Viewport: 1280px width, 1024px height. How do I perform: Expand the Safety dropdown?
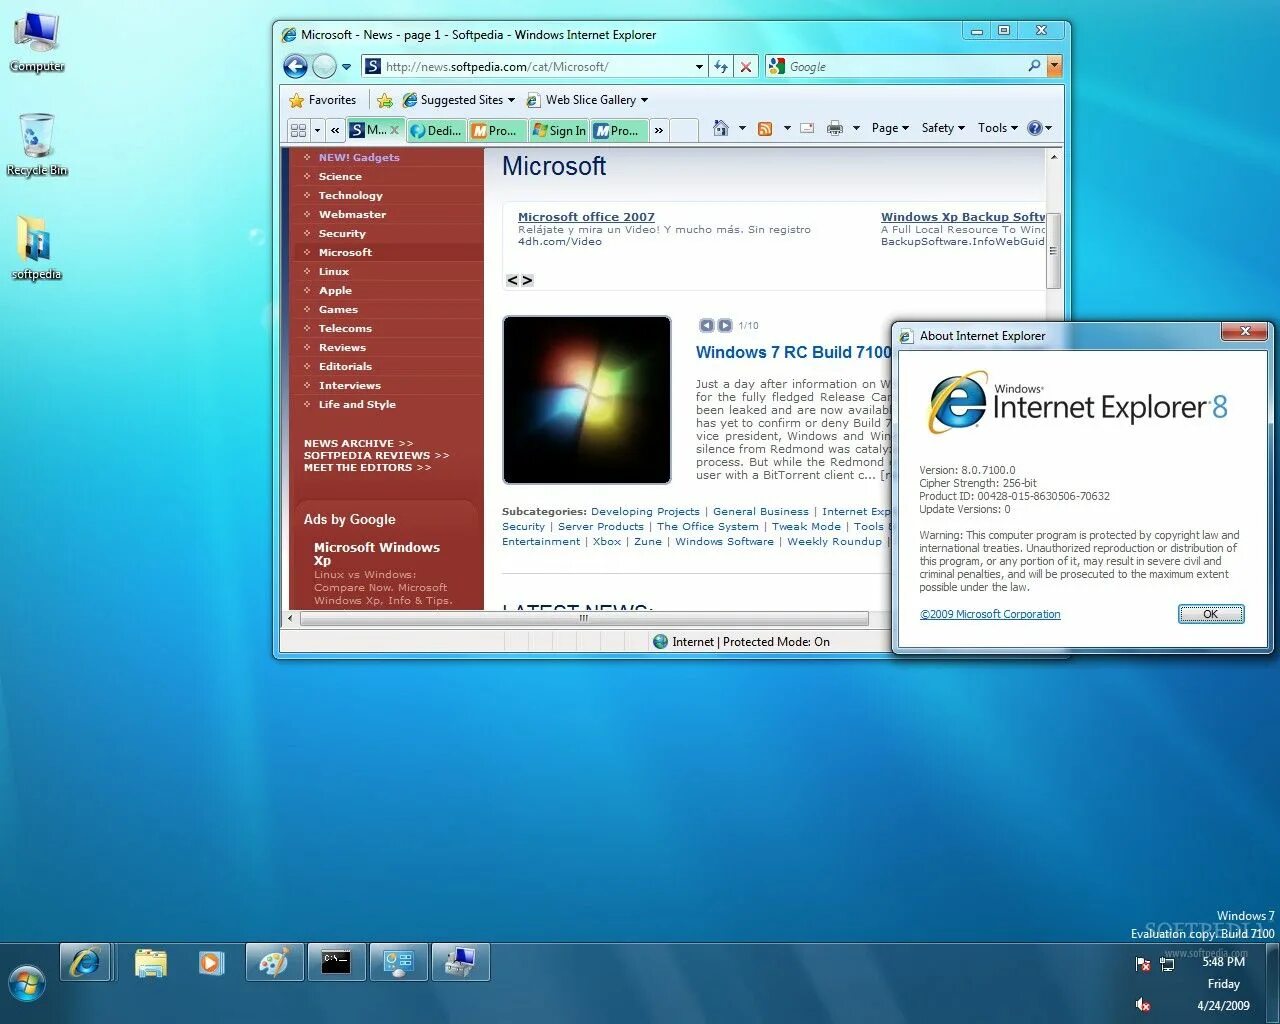tap(940, 128)
